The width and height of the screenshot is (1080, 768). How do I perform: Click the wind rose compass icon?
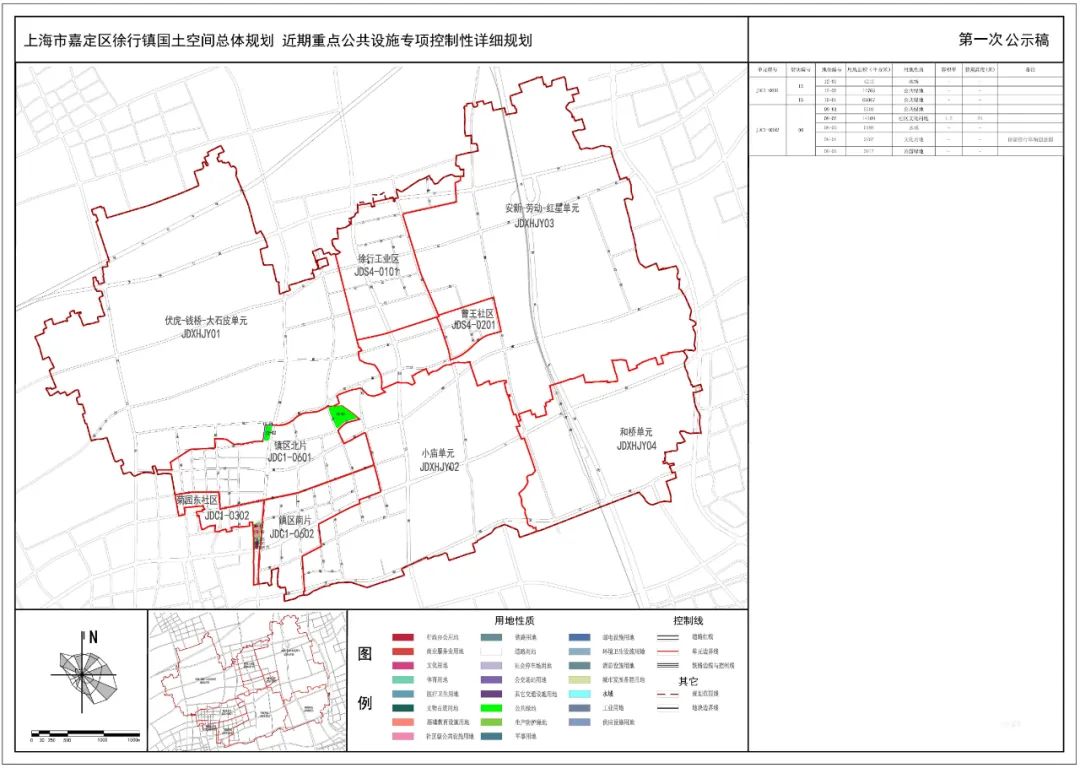pyautogui.click(x=81, y=674)
